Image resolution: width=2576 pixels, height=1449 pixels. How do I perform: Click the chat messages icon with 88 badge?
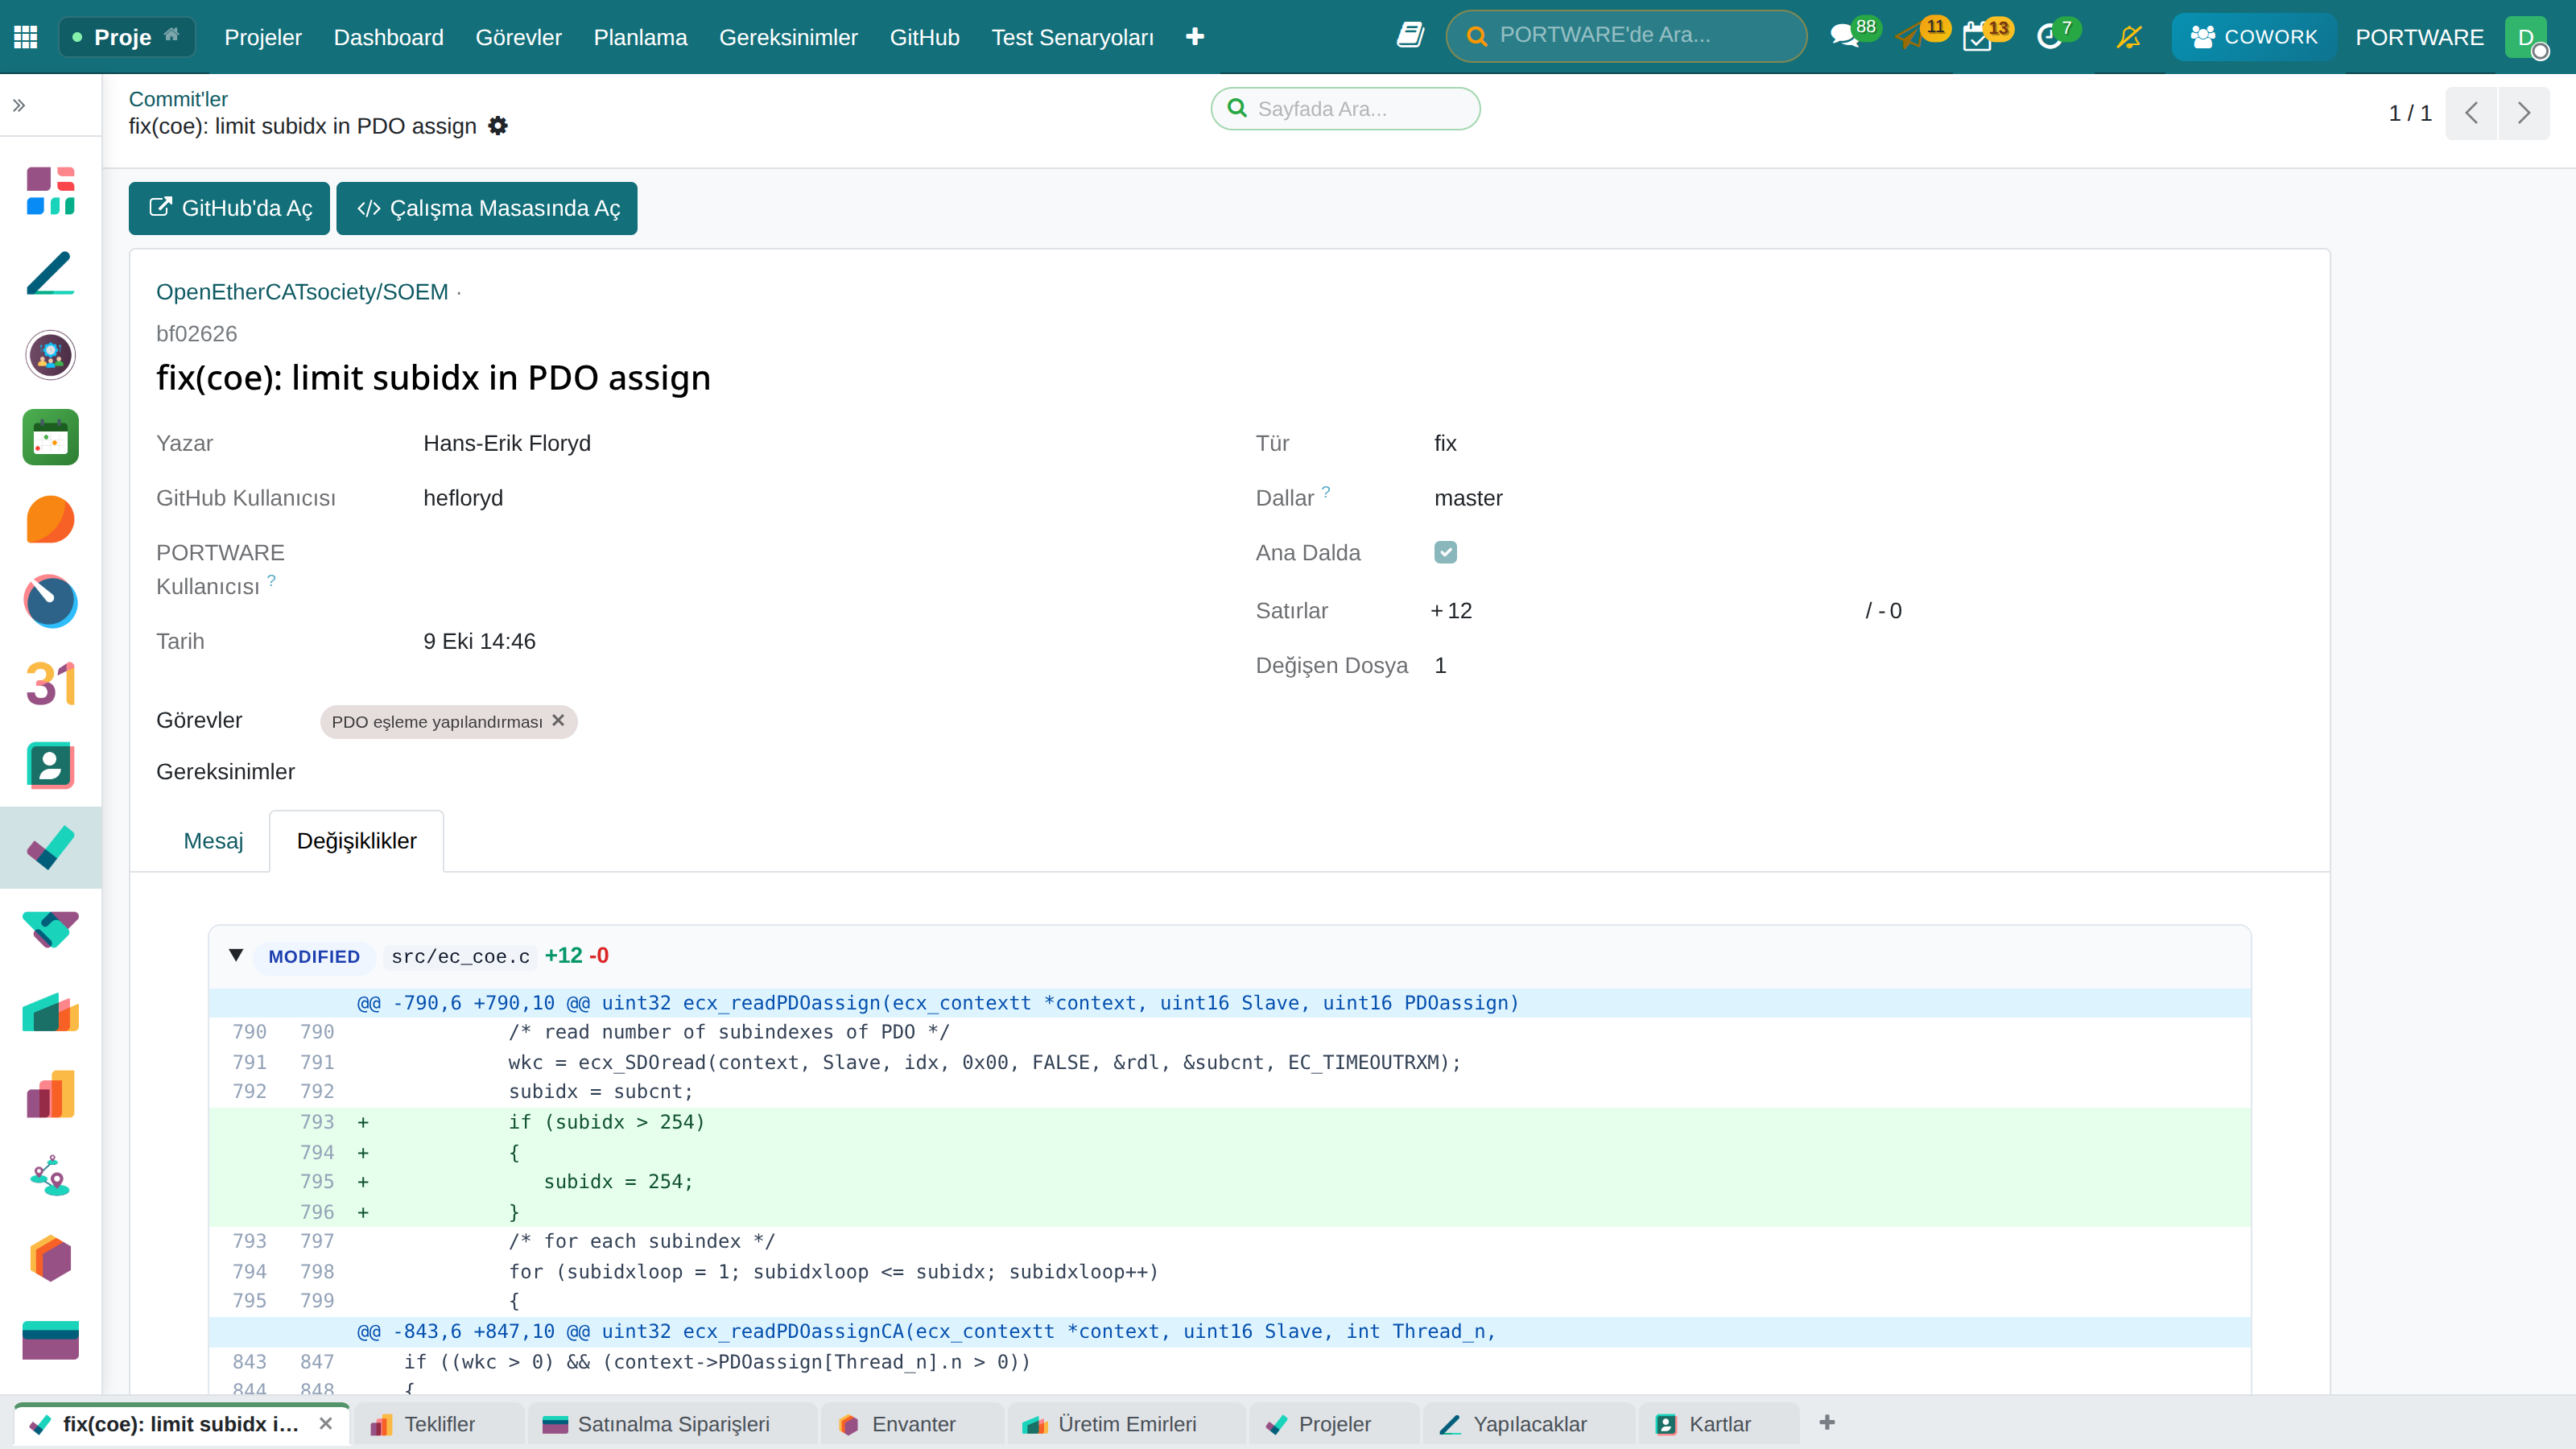tap(1845, 37)
